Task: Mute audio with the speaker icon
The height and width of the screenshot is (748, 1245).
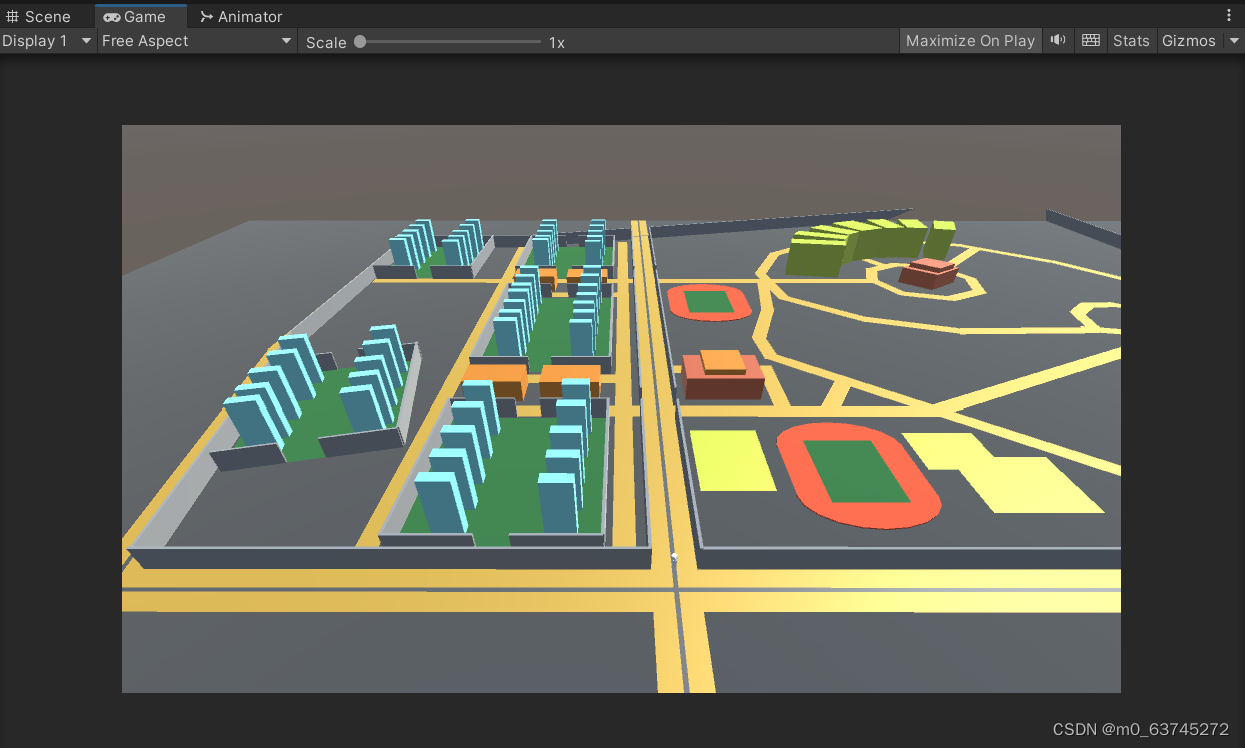Action: pyautogui.click(x=1058, y=41)
